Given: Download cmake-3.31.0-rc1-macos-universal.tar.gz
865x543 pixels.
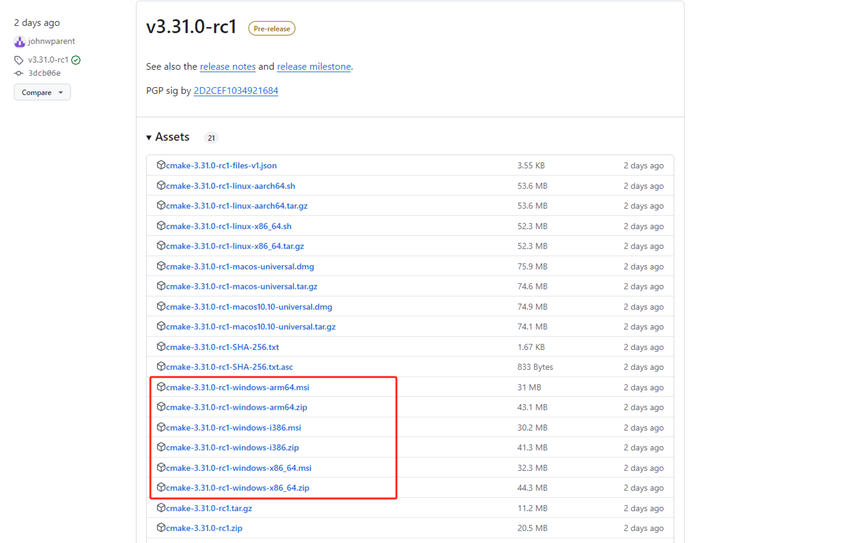Looking at the screenshot, I should click(242, 286).
